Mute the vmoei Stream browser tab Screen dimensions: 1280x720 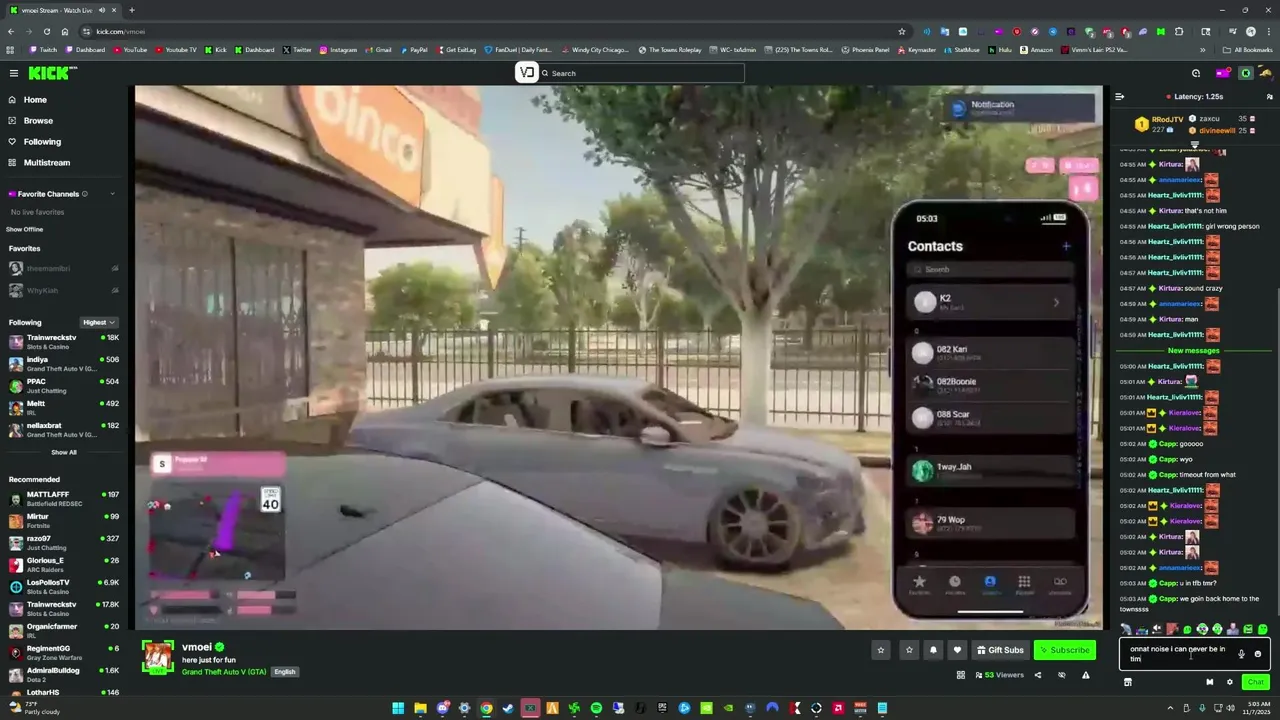(x=101, y=10)
